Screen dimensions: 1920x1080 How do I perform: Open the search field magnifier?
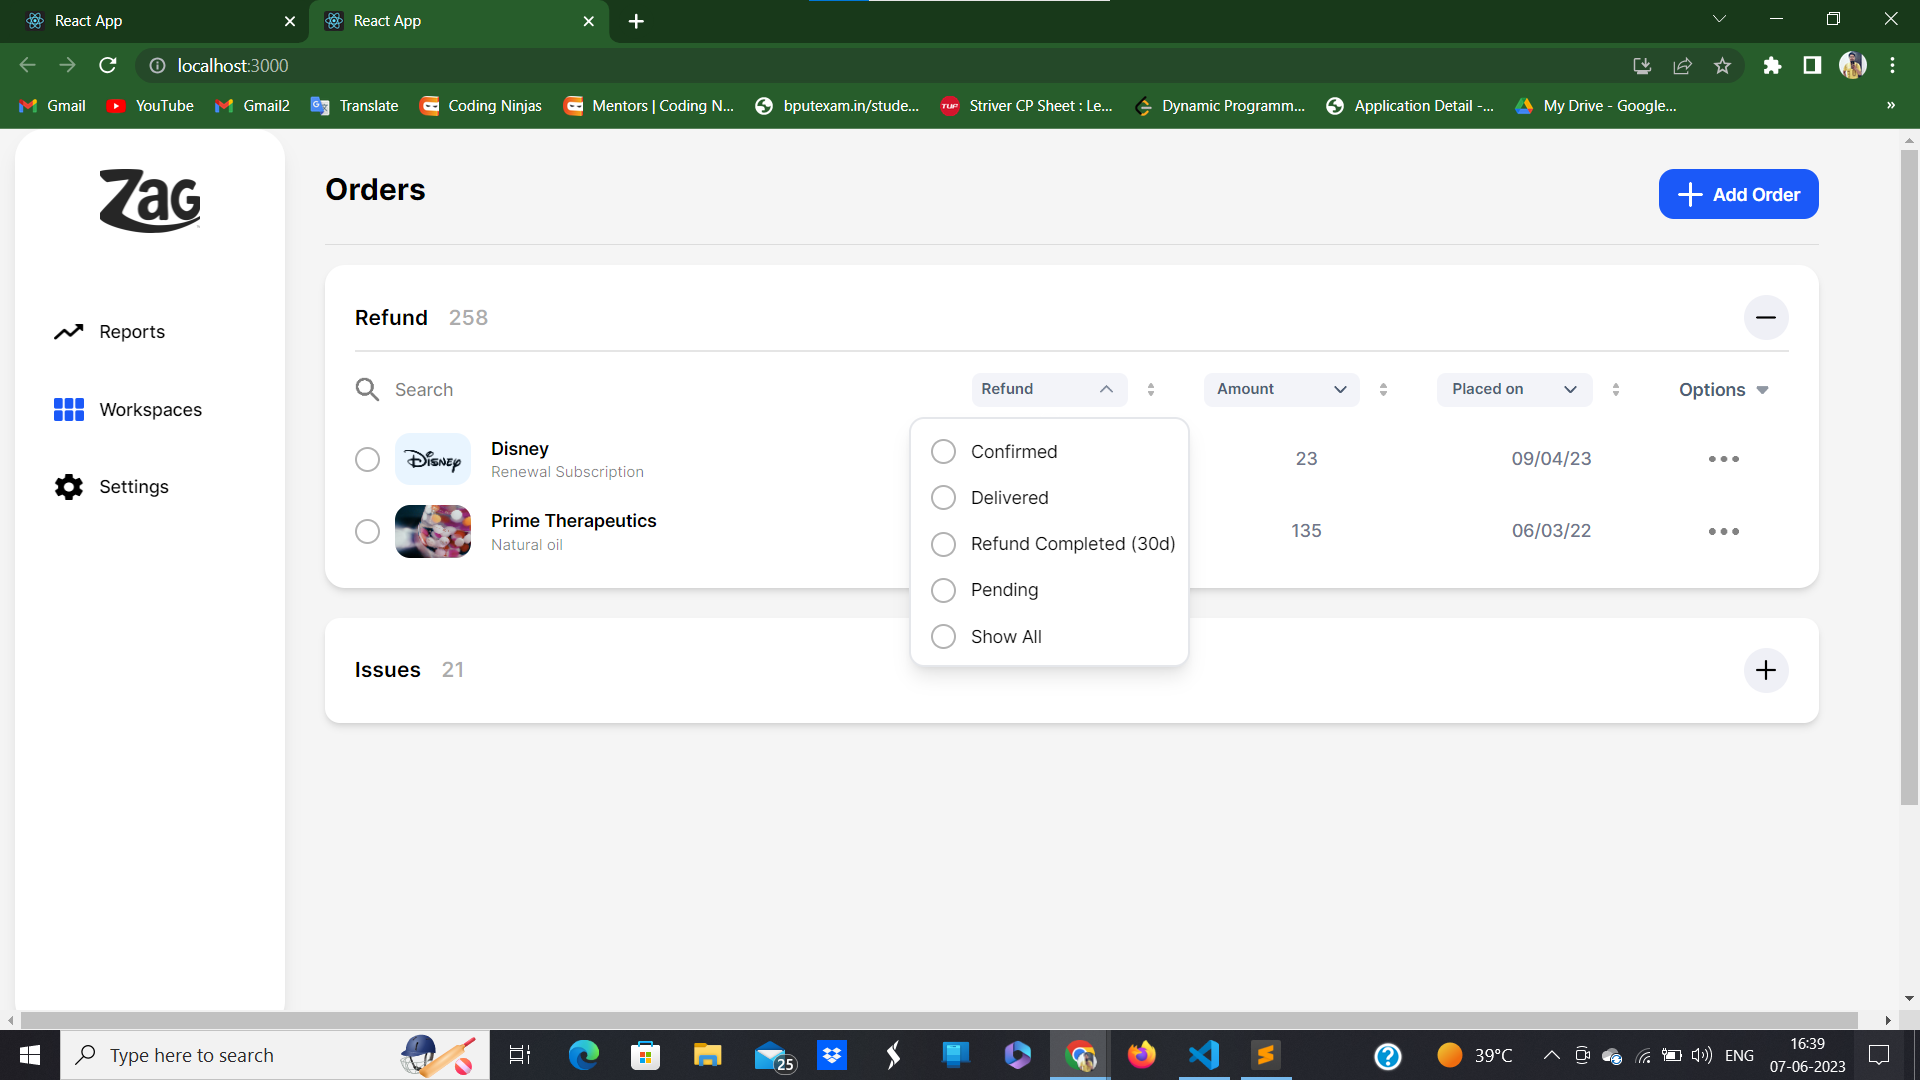point(367,389)
